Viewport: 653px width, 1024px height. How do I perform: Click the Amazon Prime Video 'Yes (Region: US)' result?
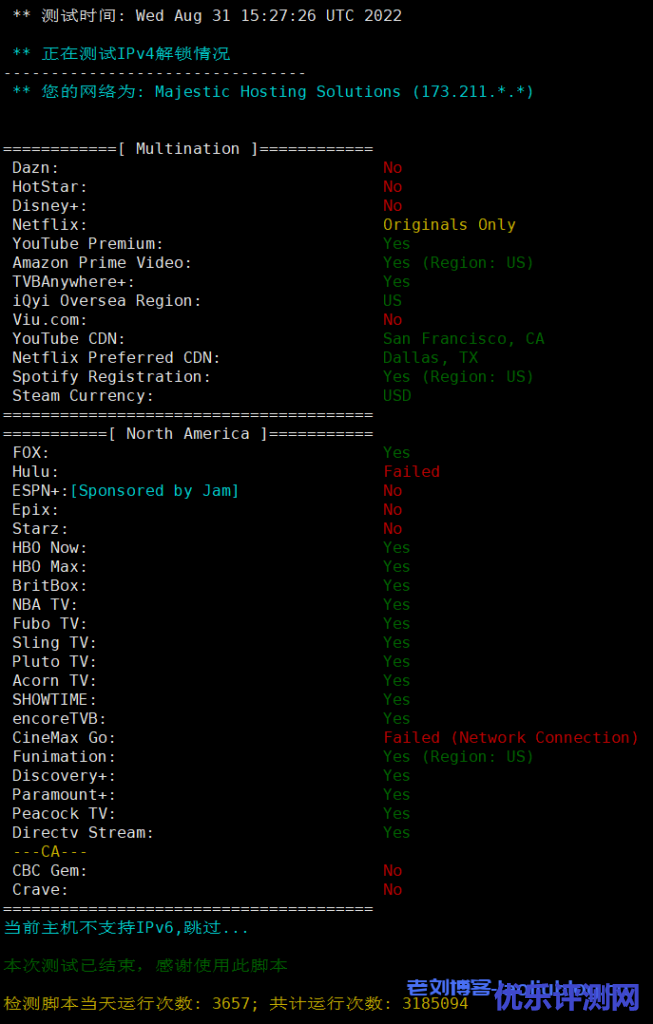tap(458, 263)
